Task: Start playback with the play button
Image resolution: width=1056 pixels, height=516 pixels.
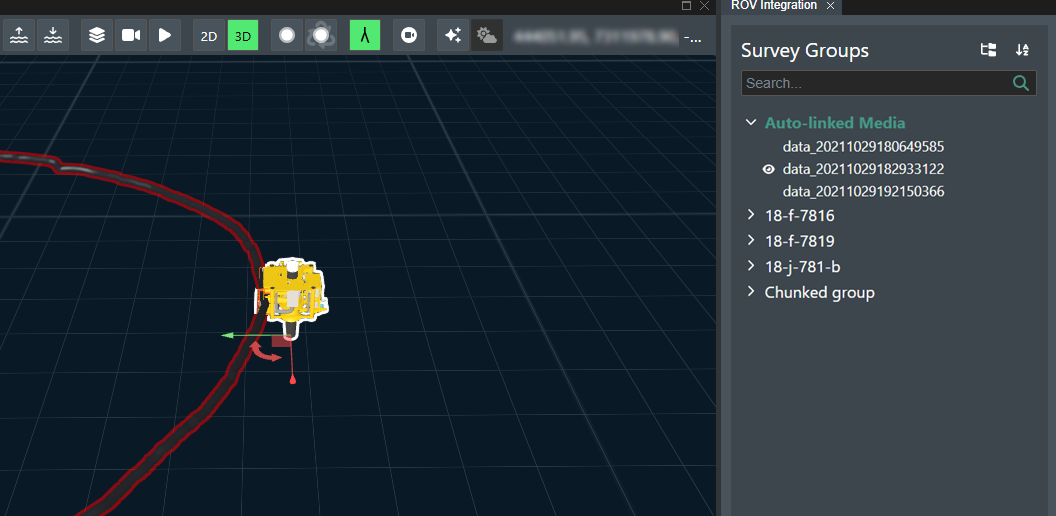Action: 164,35
